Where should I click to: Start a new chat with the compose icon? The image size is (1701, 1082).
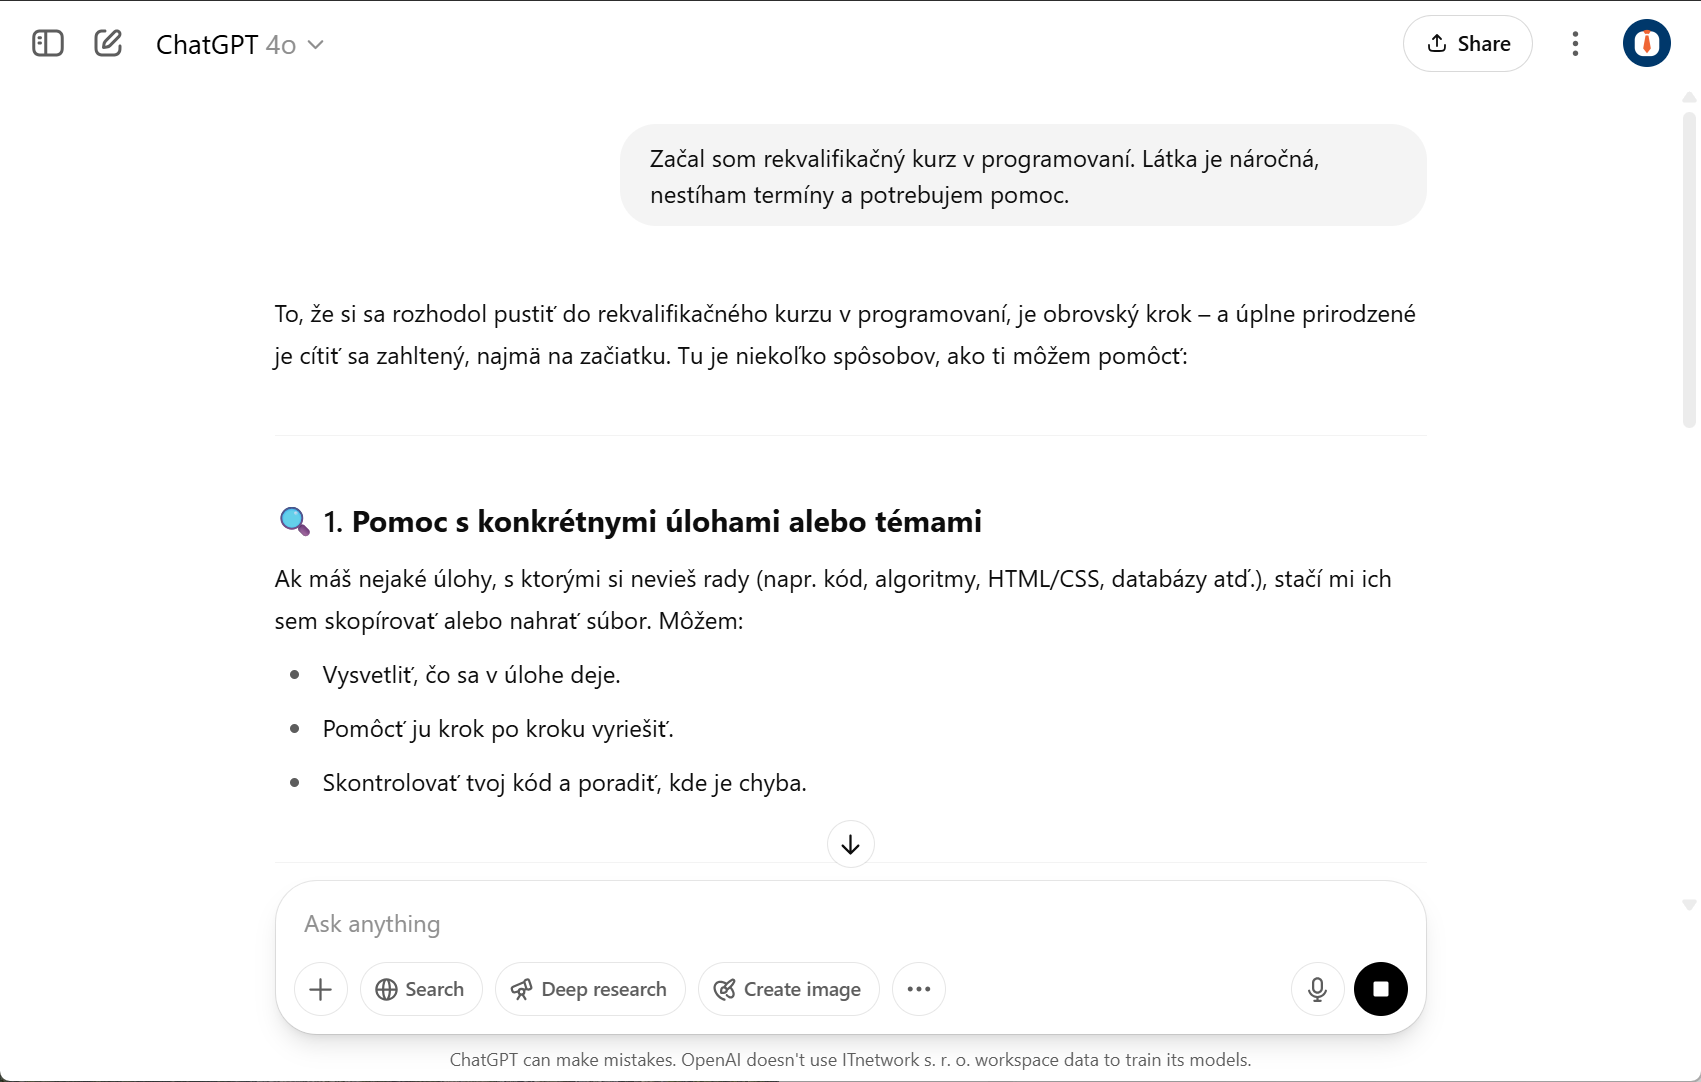coord(108,43)
